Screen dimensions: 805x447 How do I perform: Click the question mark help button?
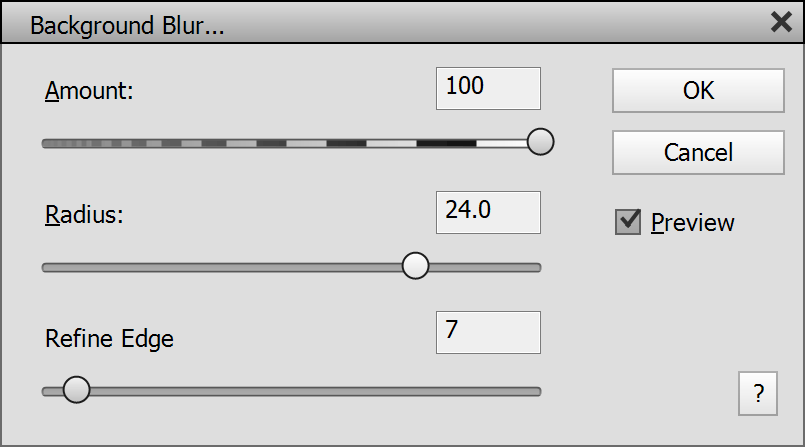tap(758, 394)
